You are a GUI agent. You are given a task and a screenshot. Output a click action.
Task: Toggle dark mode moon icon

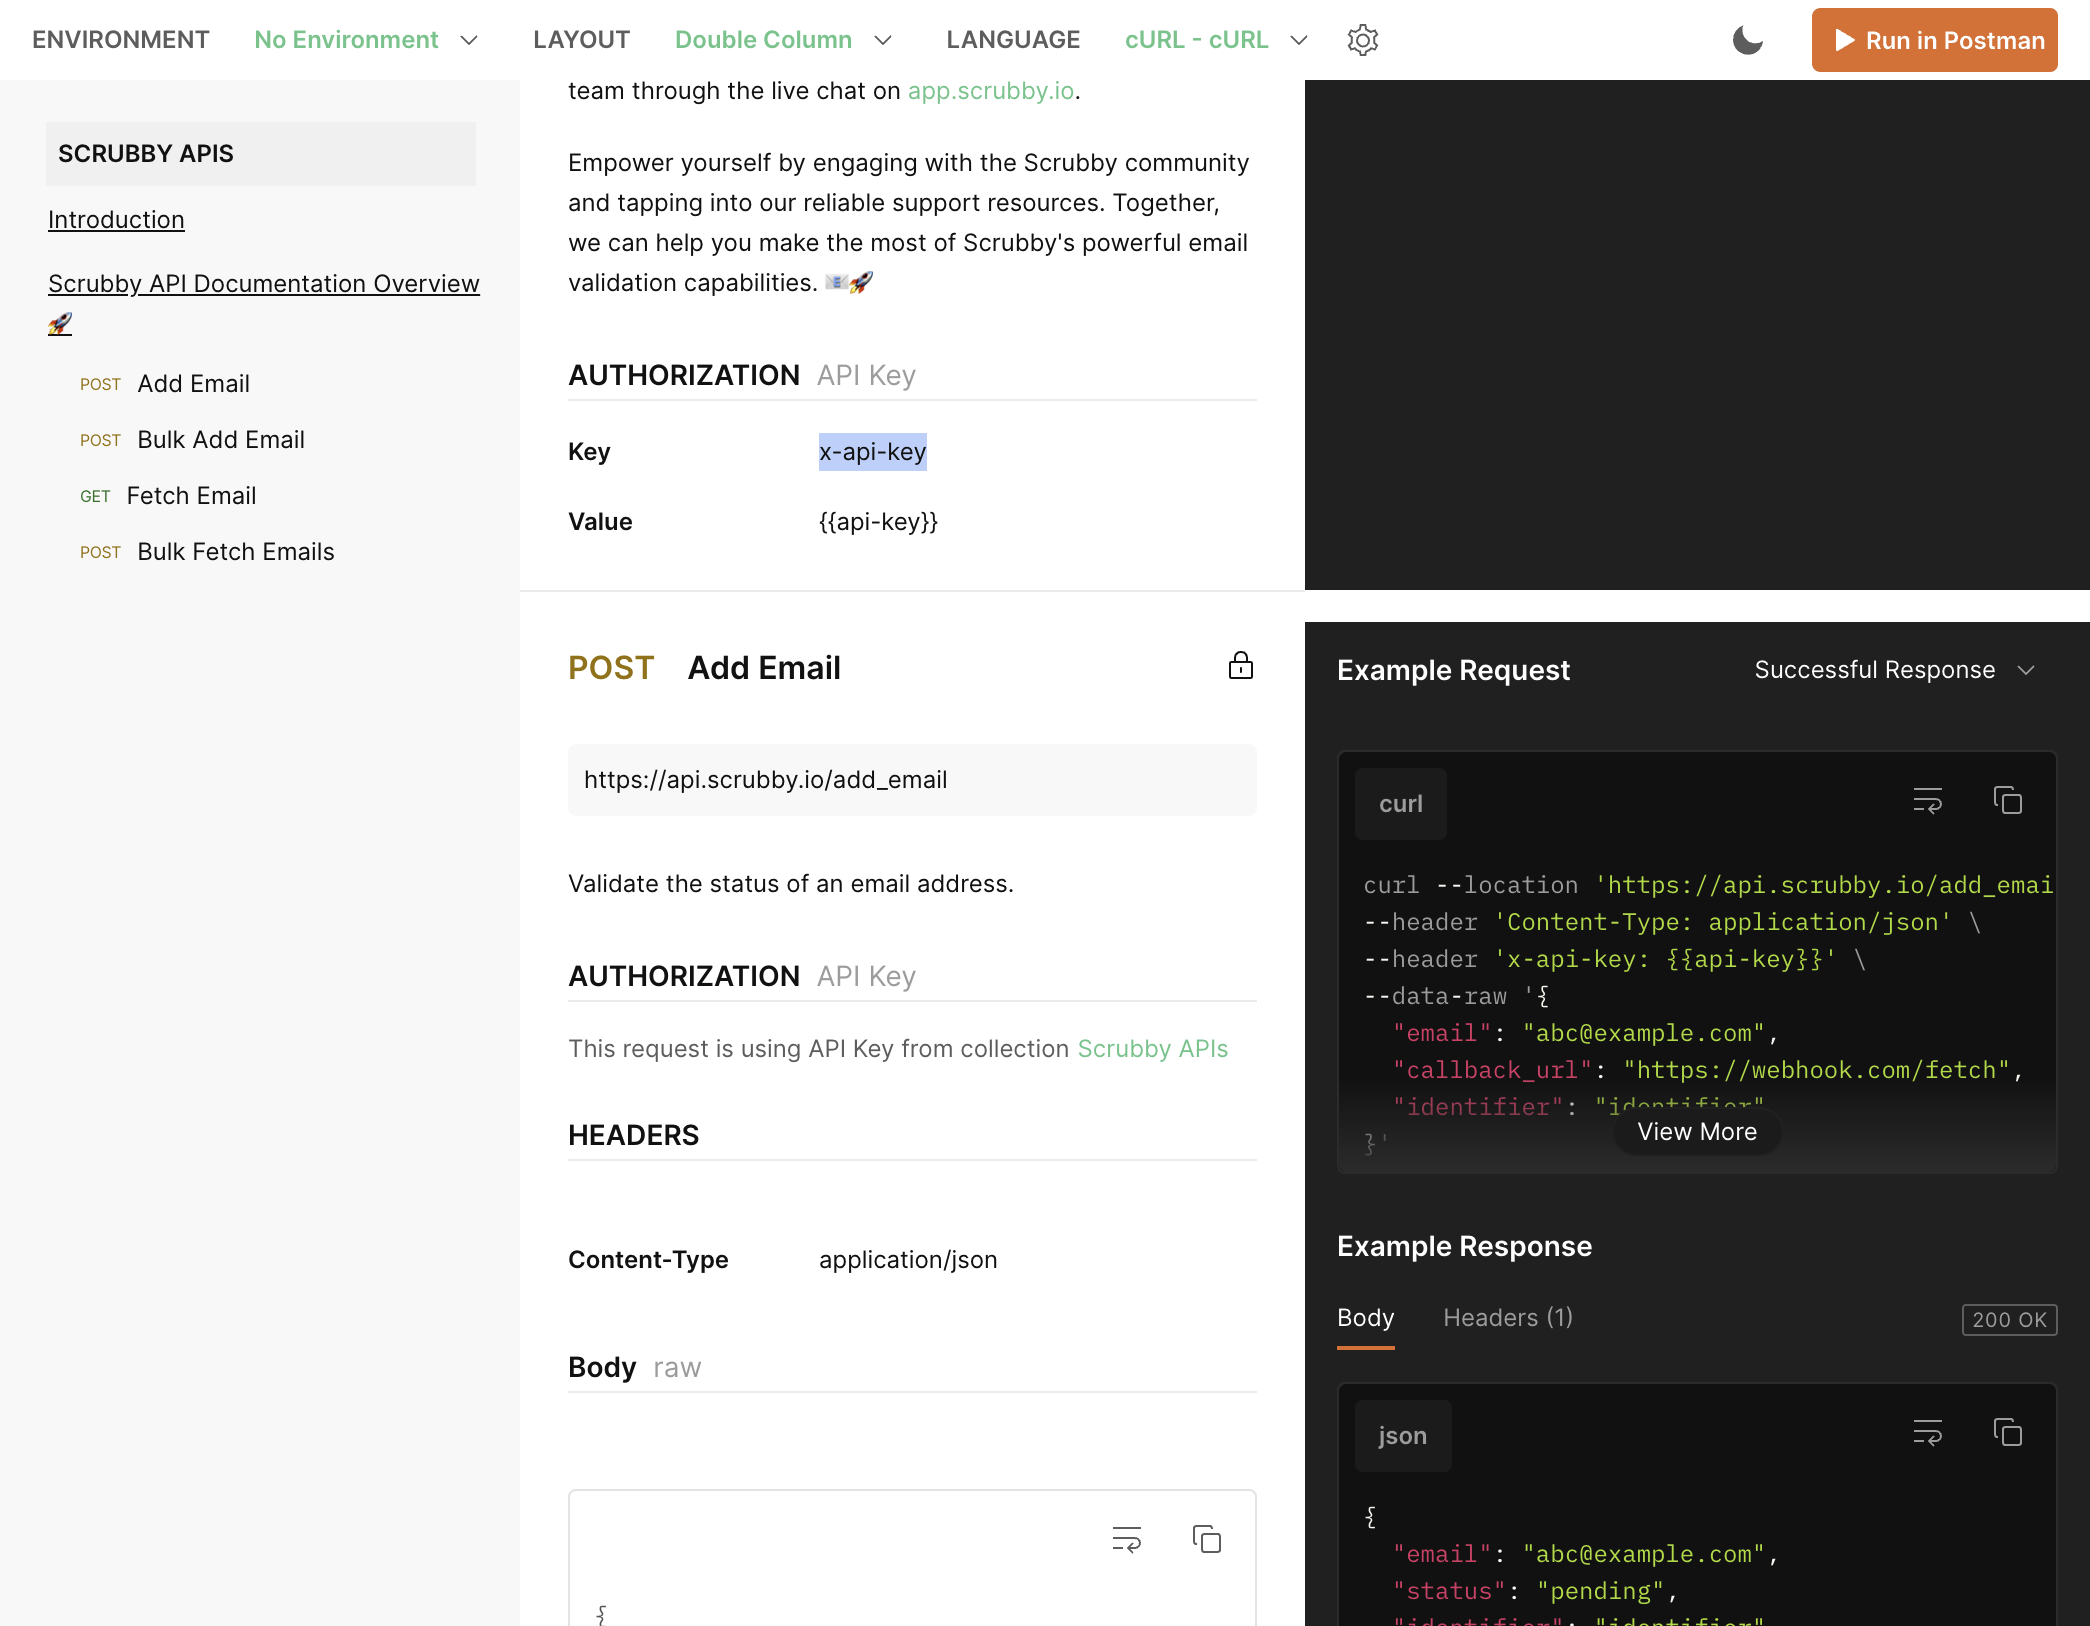point(1747,40)
